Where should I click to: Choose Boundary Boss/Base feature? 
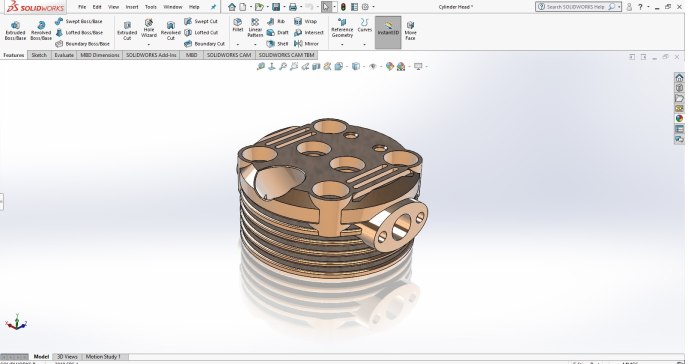(82, 44)
